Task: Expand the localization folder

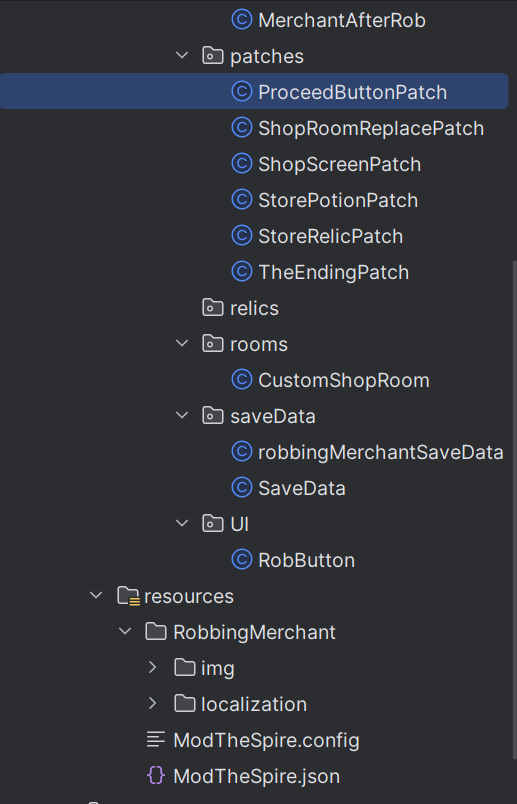Action: [x=152, y=704]
